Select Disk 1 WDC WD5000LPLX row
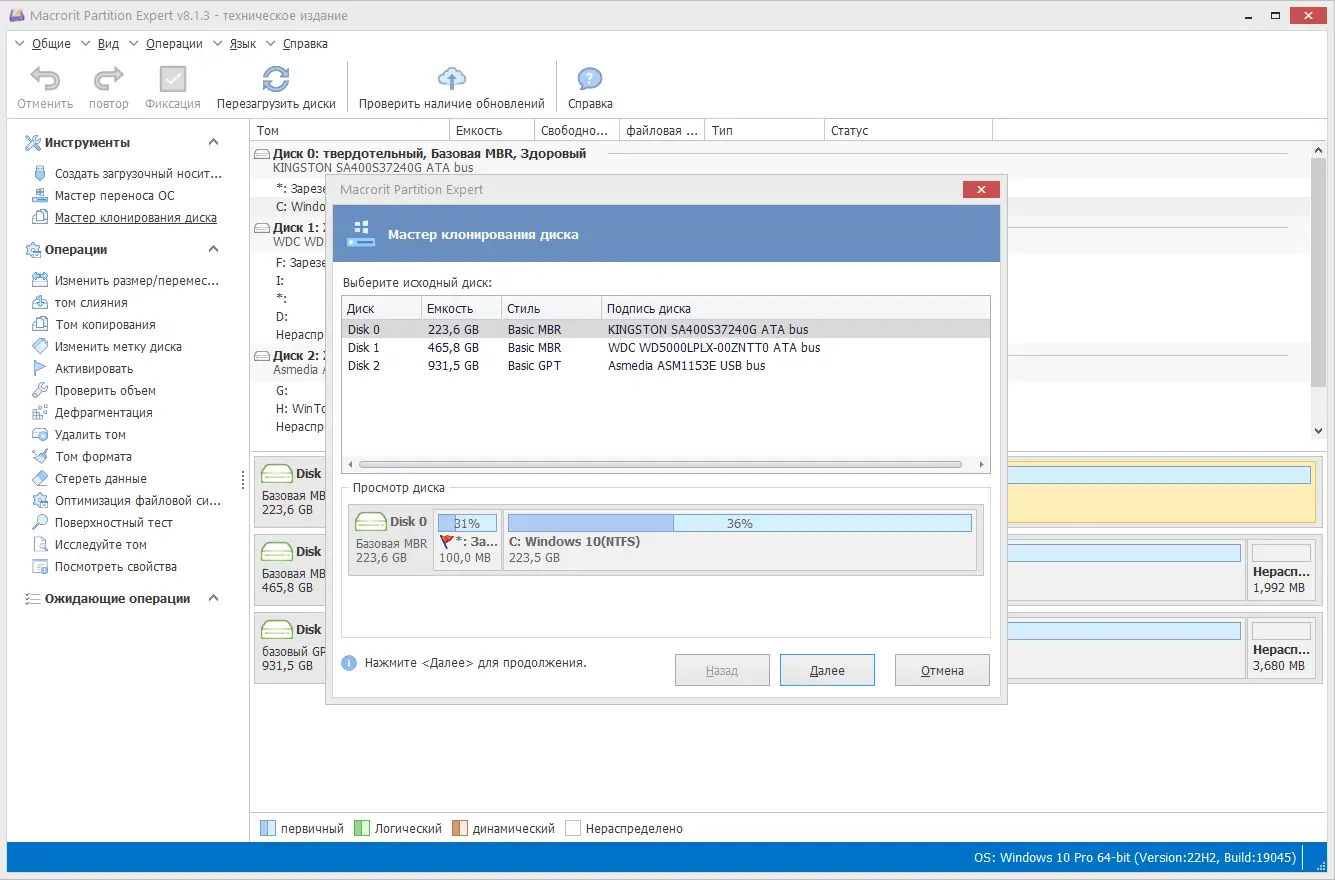 coord(666,348)
